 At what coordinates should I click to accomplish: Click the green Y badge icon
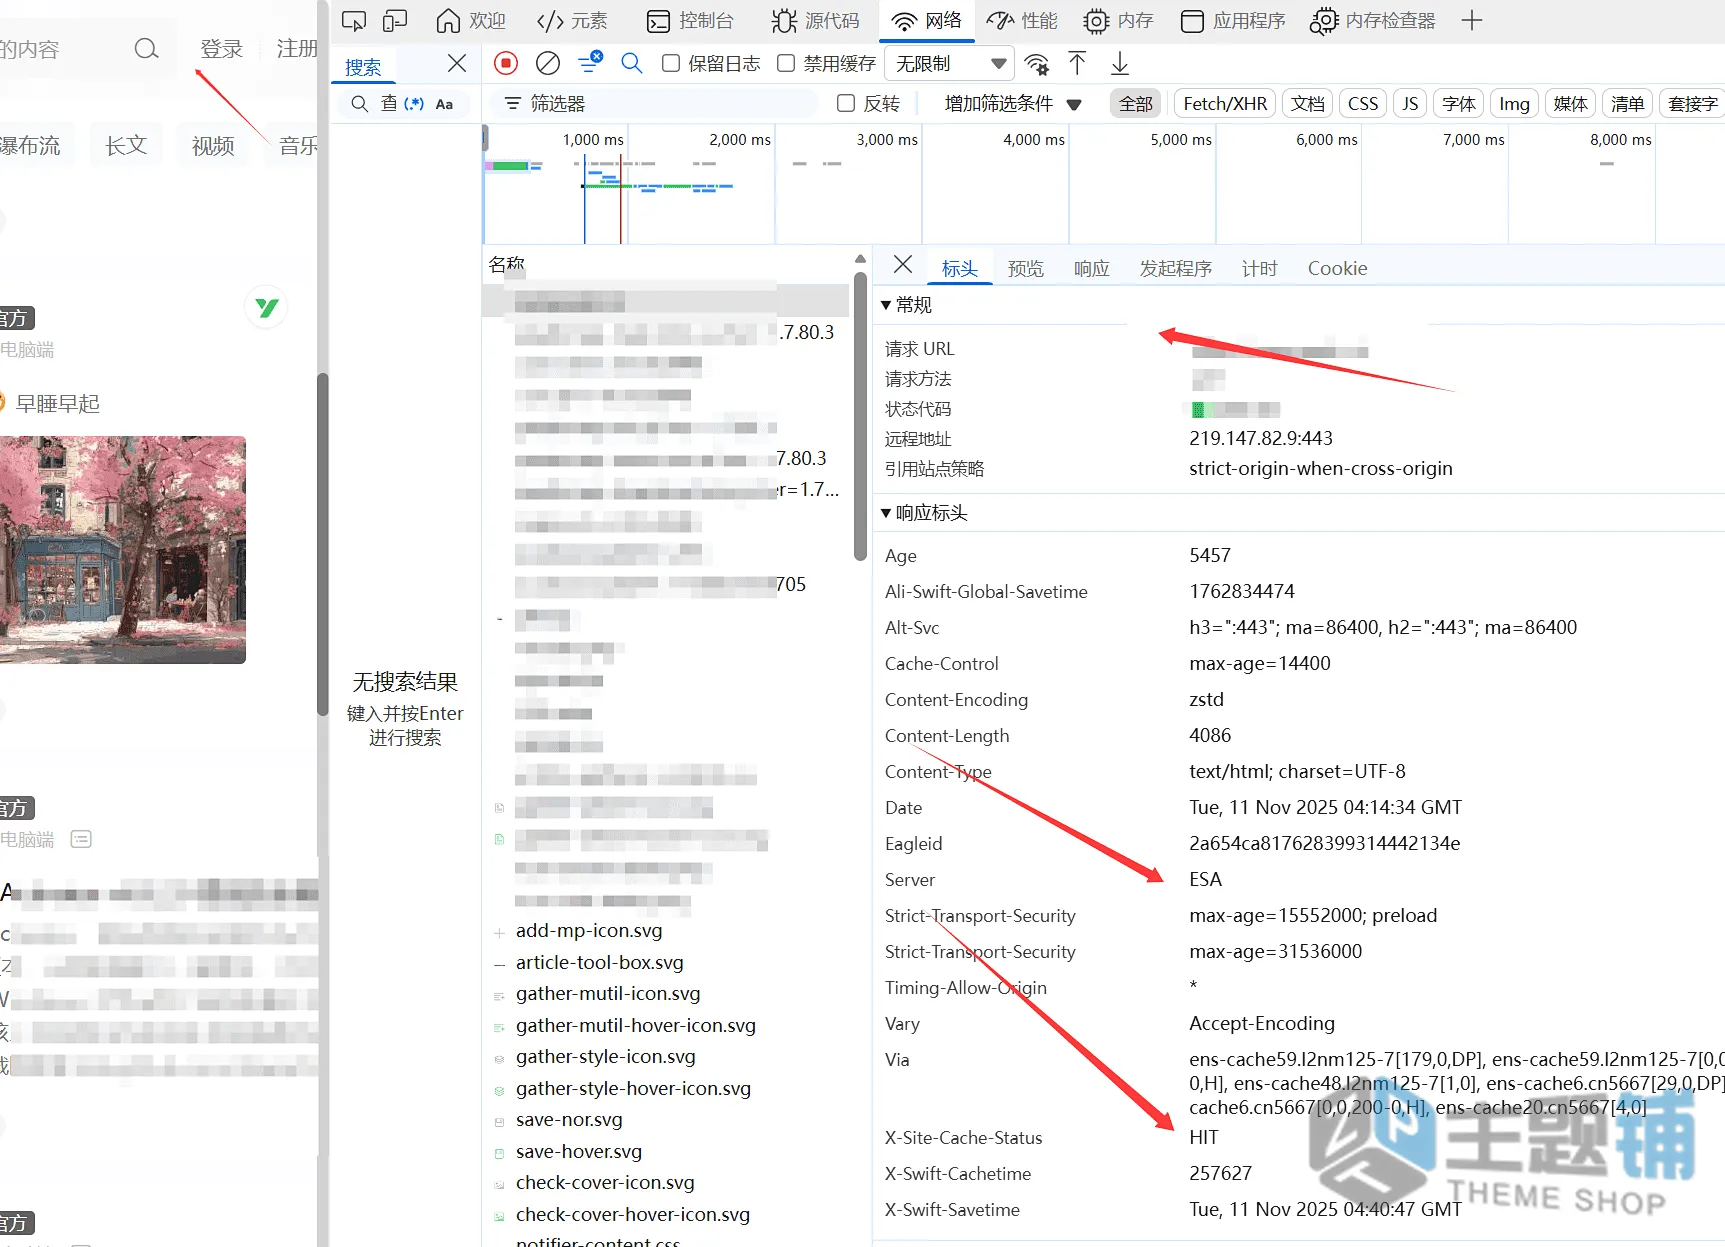[266, 307]
